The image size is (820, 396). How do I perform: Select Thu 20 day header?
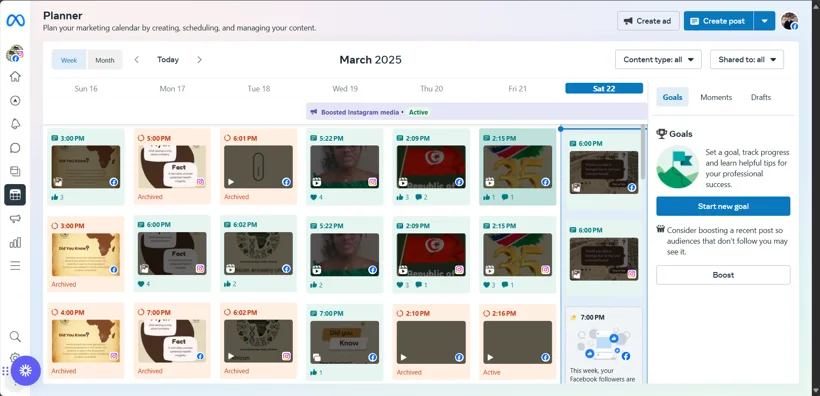pos(431,88)
